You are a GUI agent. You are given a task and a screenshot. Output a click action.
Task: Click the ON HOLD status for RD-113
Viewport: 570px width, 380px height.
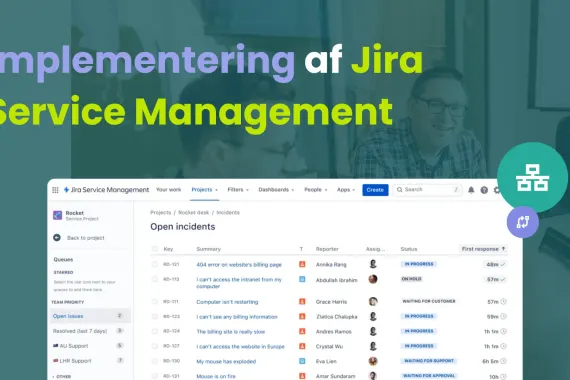click(411, 279)
